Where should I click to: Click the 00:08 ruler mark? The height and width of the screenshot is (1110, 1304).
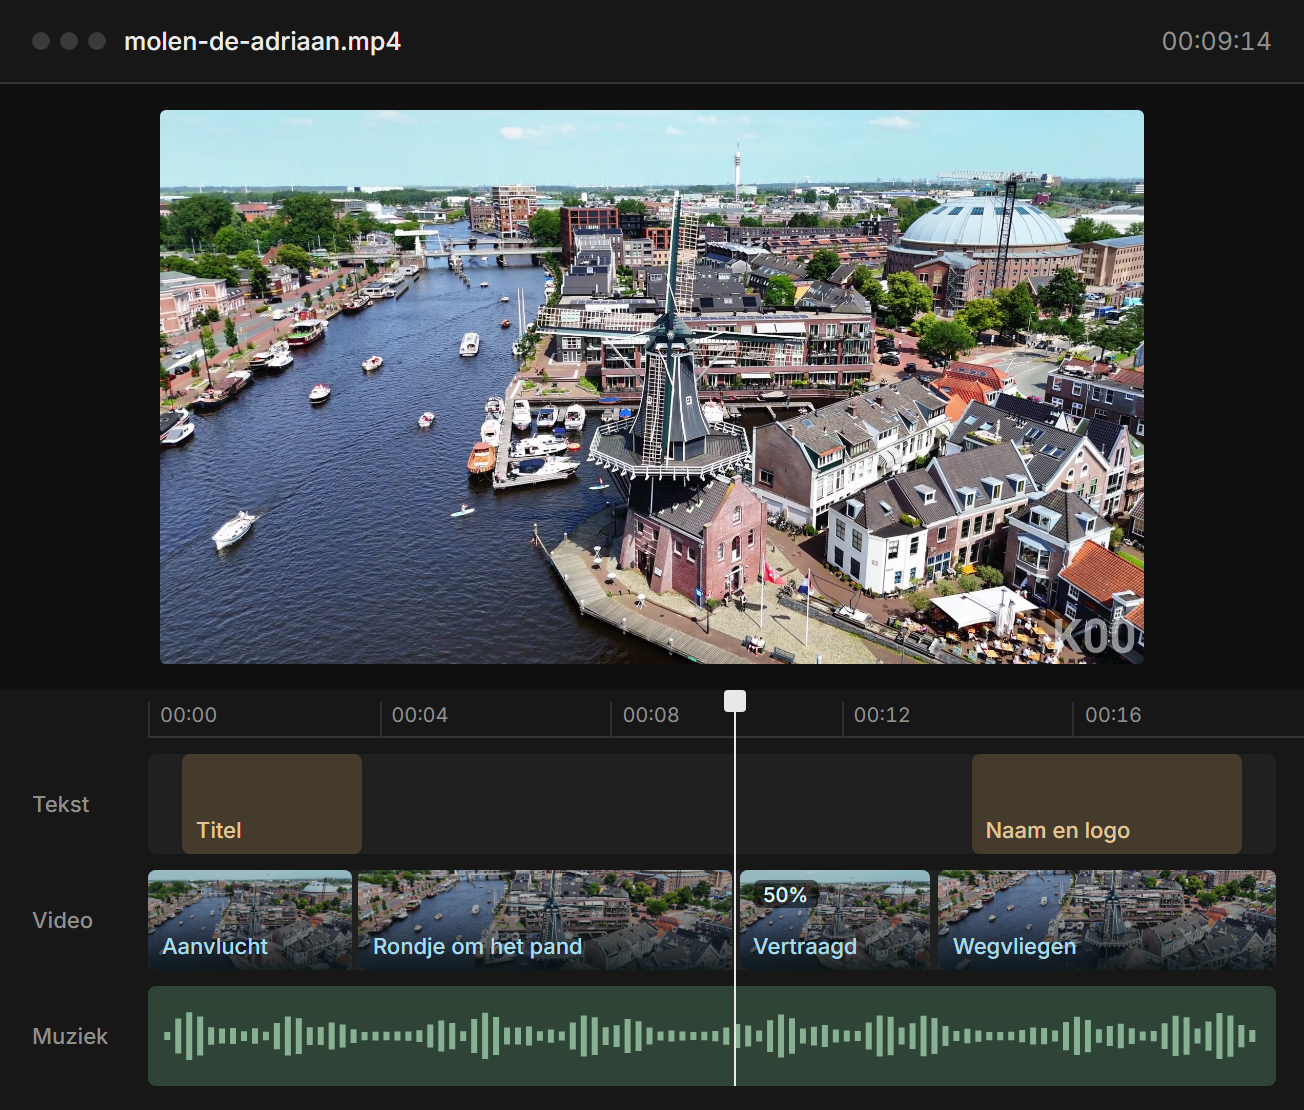651,715
